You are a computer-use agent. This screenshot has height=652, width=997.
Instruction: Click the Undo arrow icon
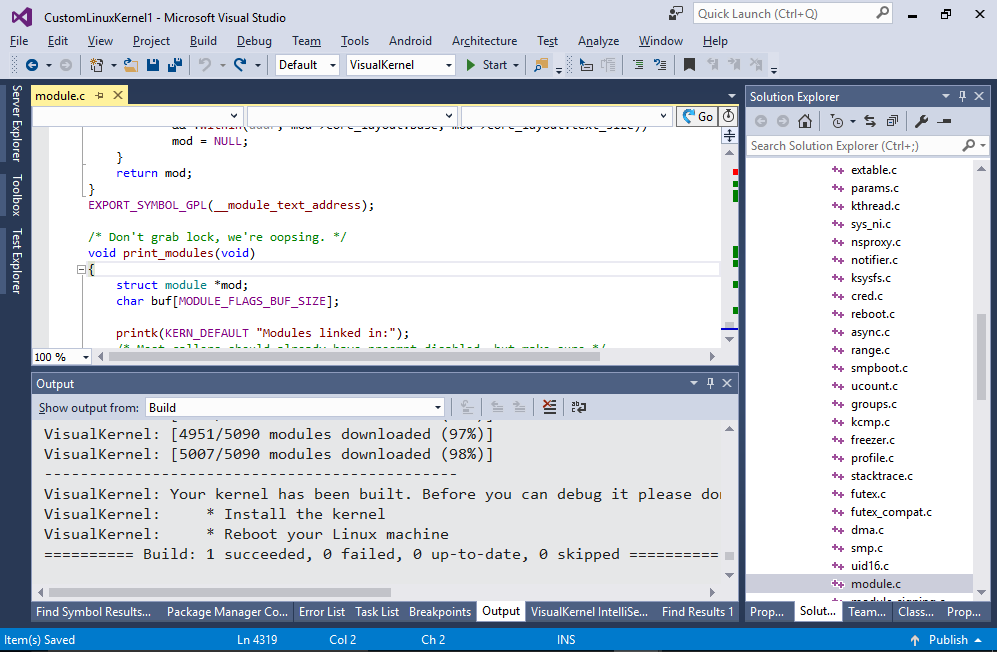coord(205,65)
